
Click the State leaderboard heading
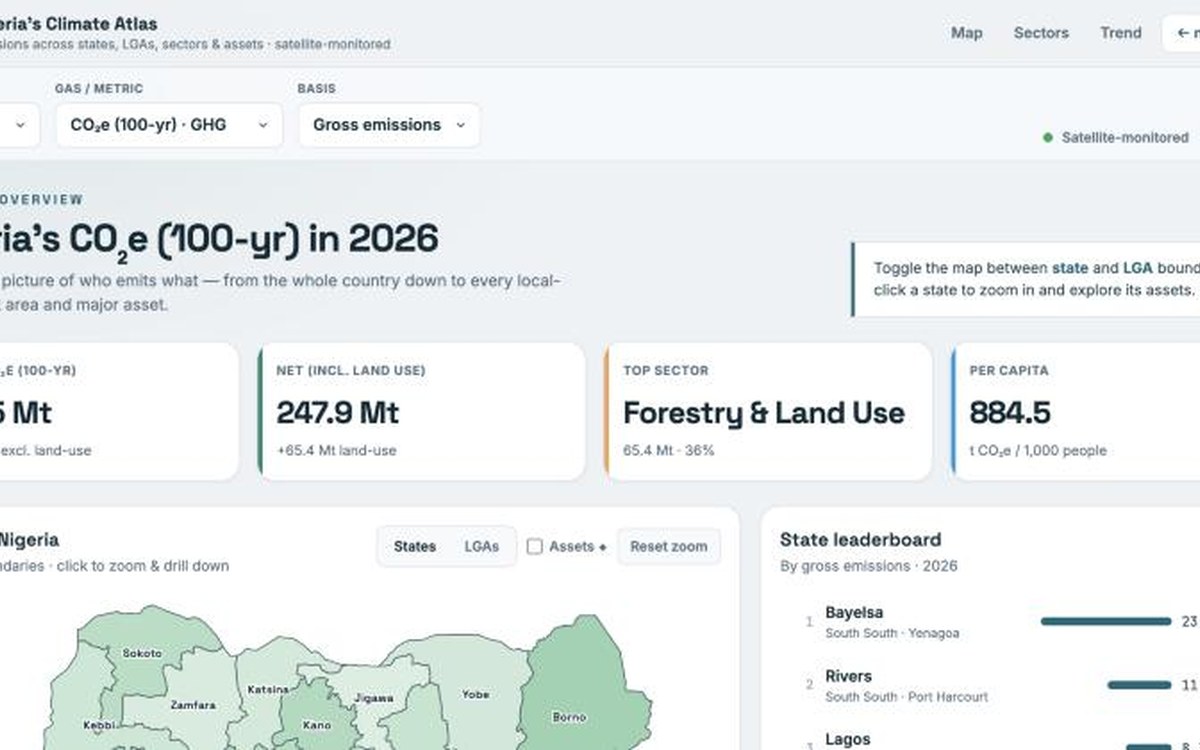coord(860,540)
